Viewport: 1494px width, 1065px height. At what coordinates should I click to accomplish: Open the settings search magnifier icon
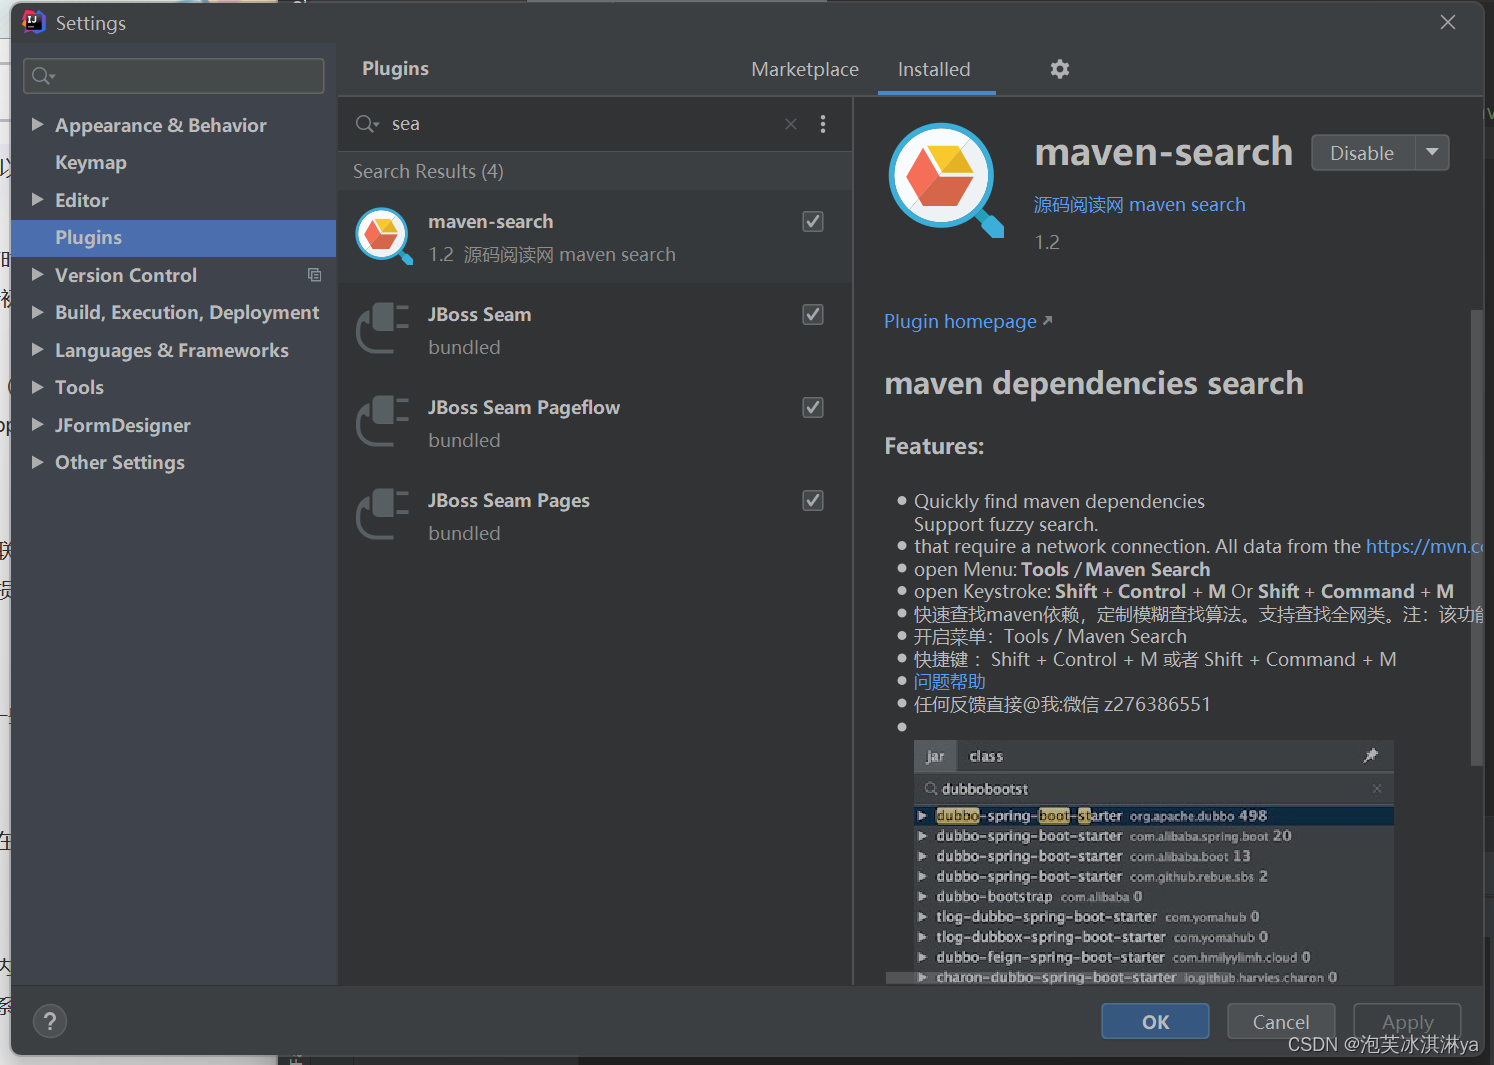tap(43, 76)
